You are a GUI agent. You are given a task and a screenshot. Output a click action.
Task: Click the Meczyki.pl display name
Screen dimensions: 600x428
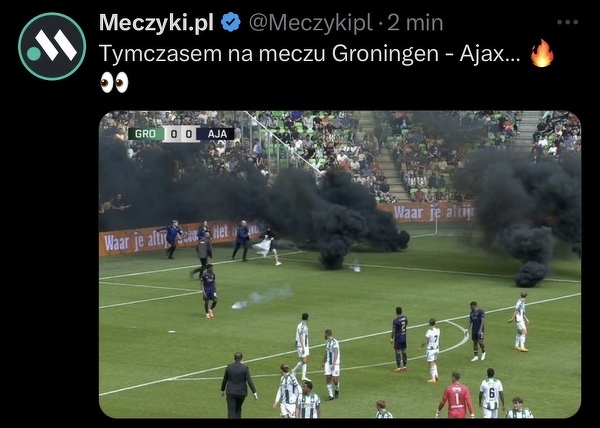(156, 23)
